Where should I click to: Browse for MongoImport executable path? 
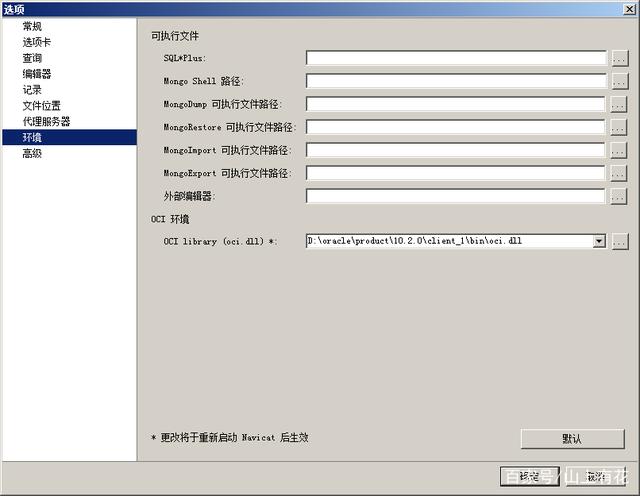[x=619, y=150]
